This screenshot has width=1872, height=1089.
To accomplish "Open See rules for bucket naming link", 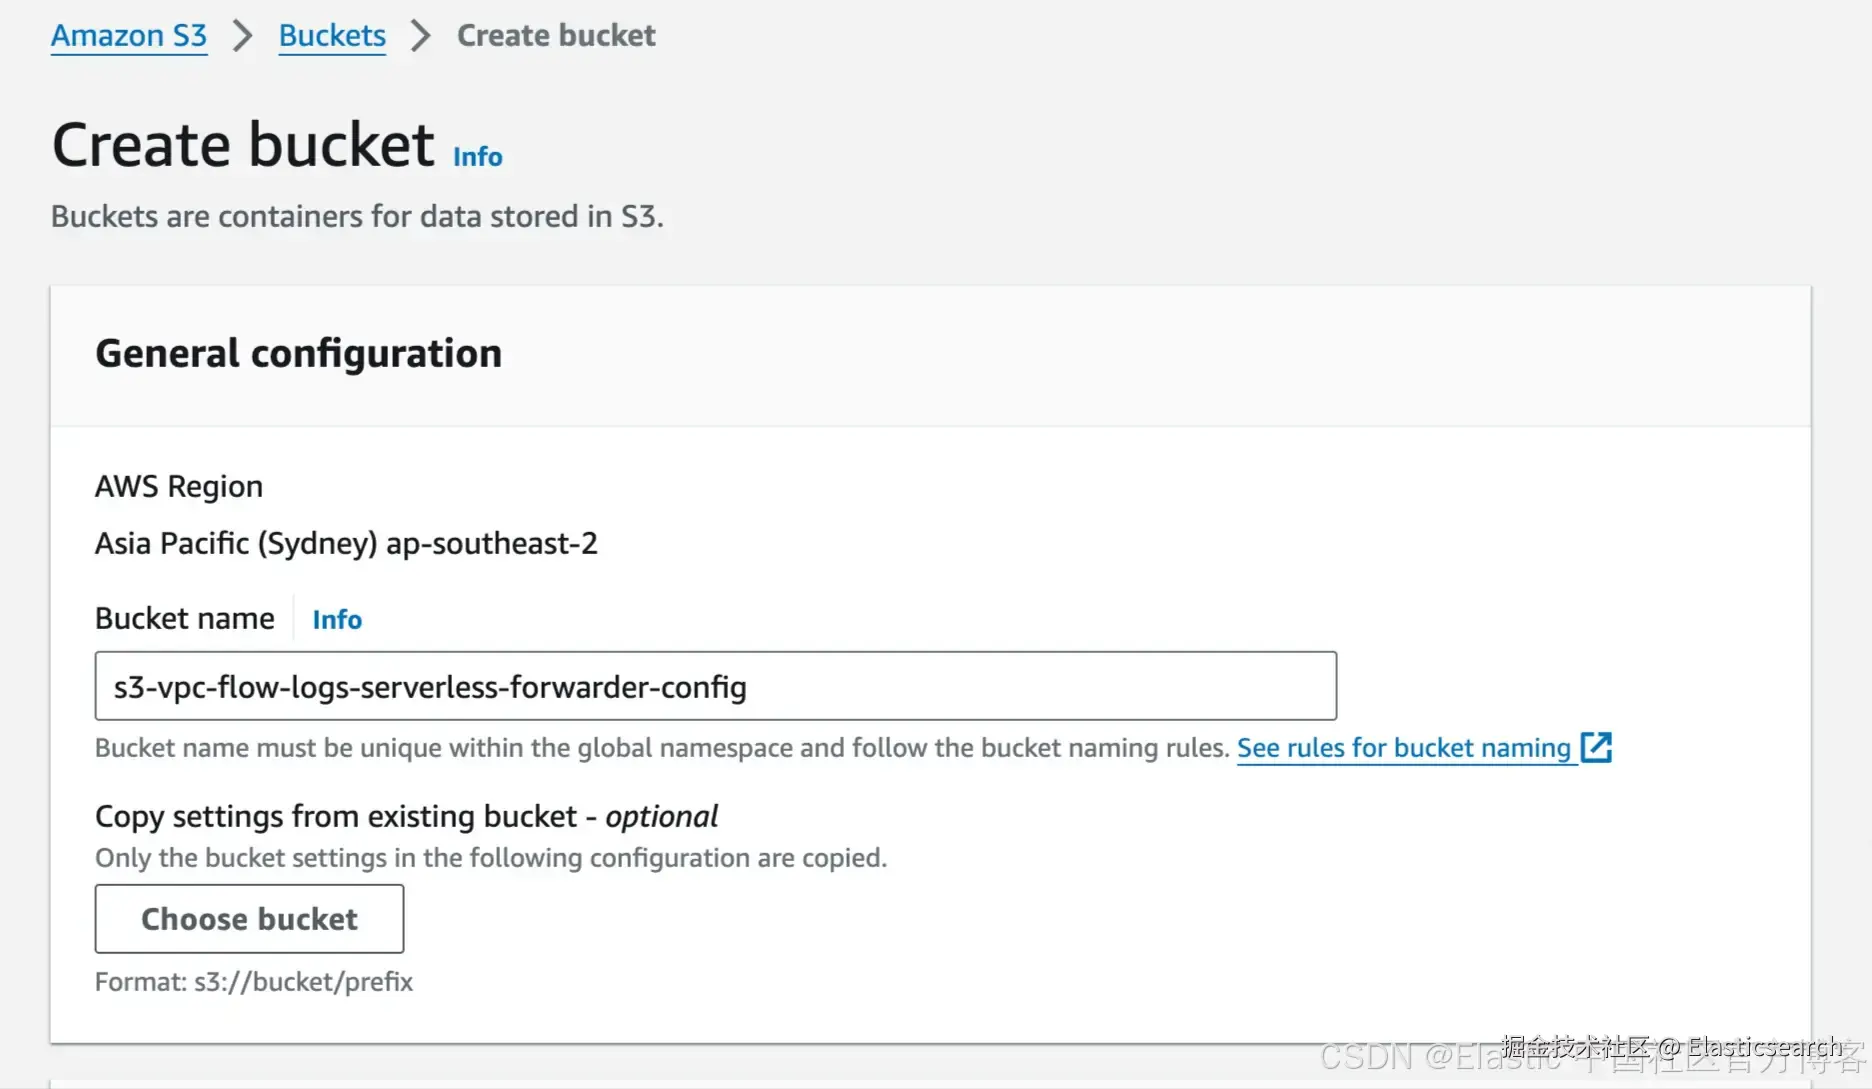I will point(1404,748).
